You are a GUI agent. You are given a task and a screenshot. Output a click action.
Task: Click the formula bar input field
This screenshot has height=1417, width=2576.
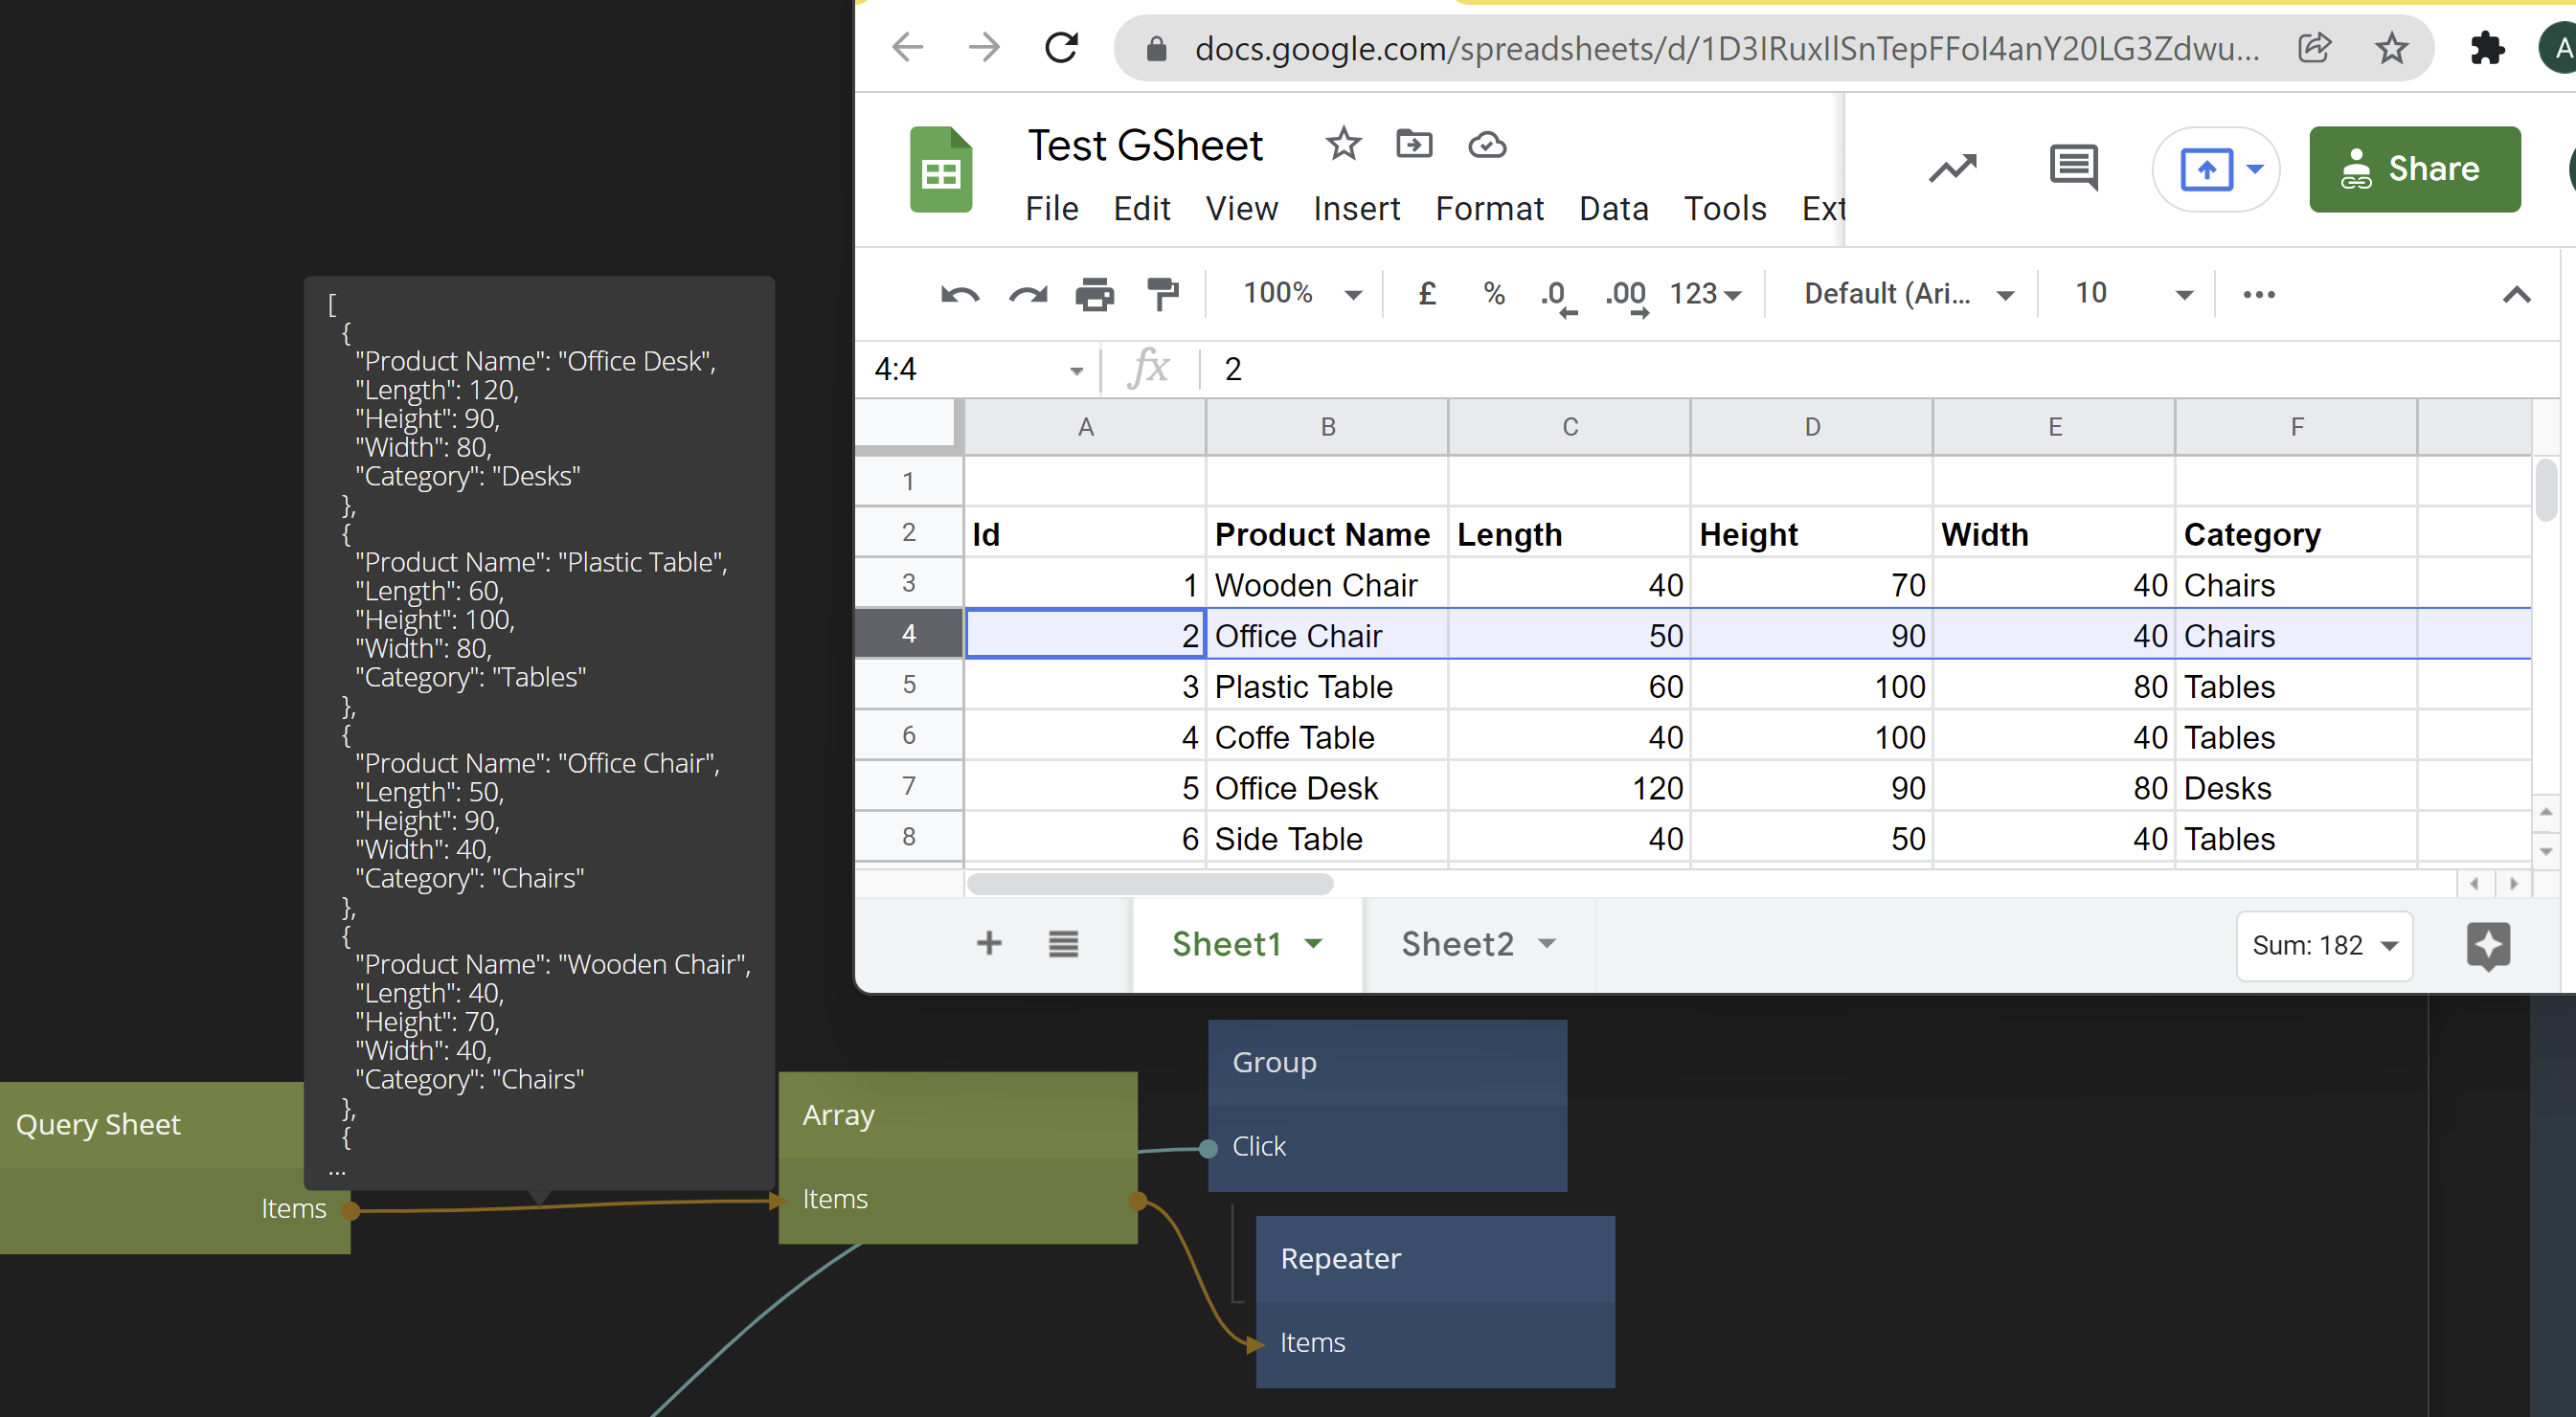tap(1800, 369)
